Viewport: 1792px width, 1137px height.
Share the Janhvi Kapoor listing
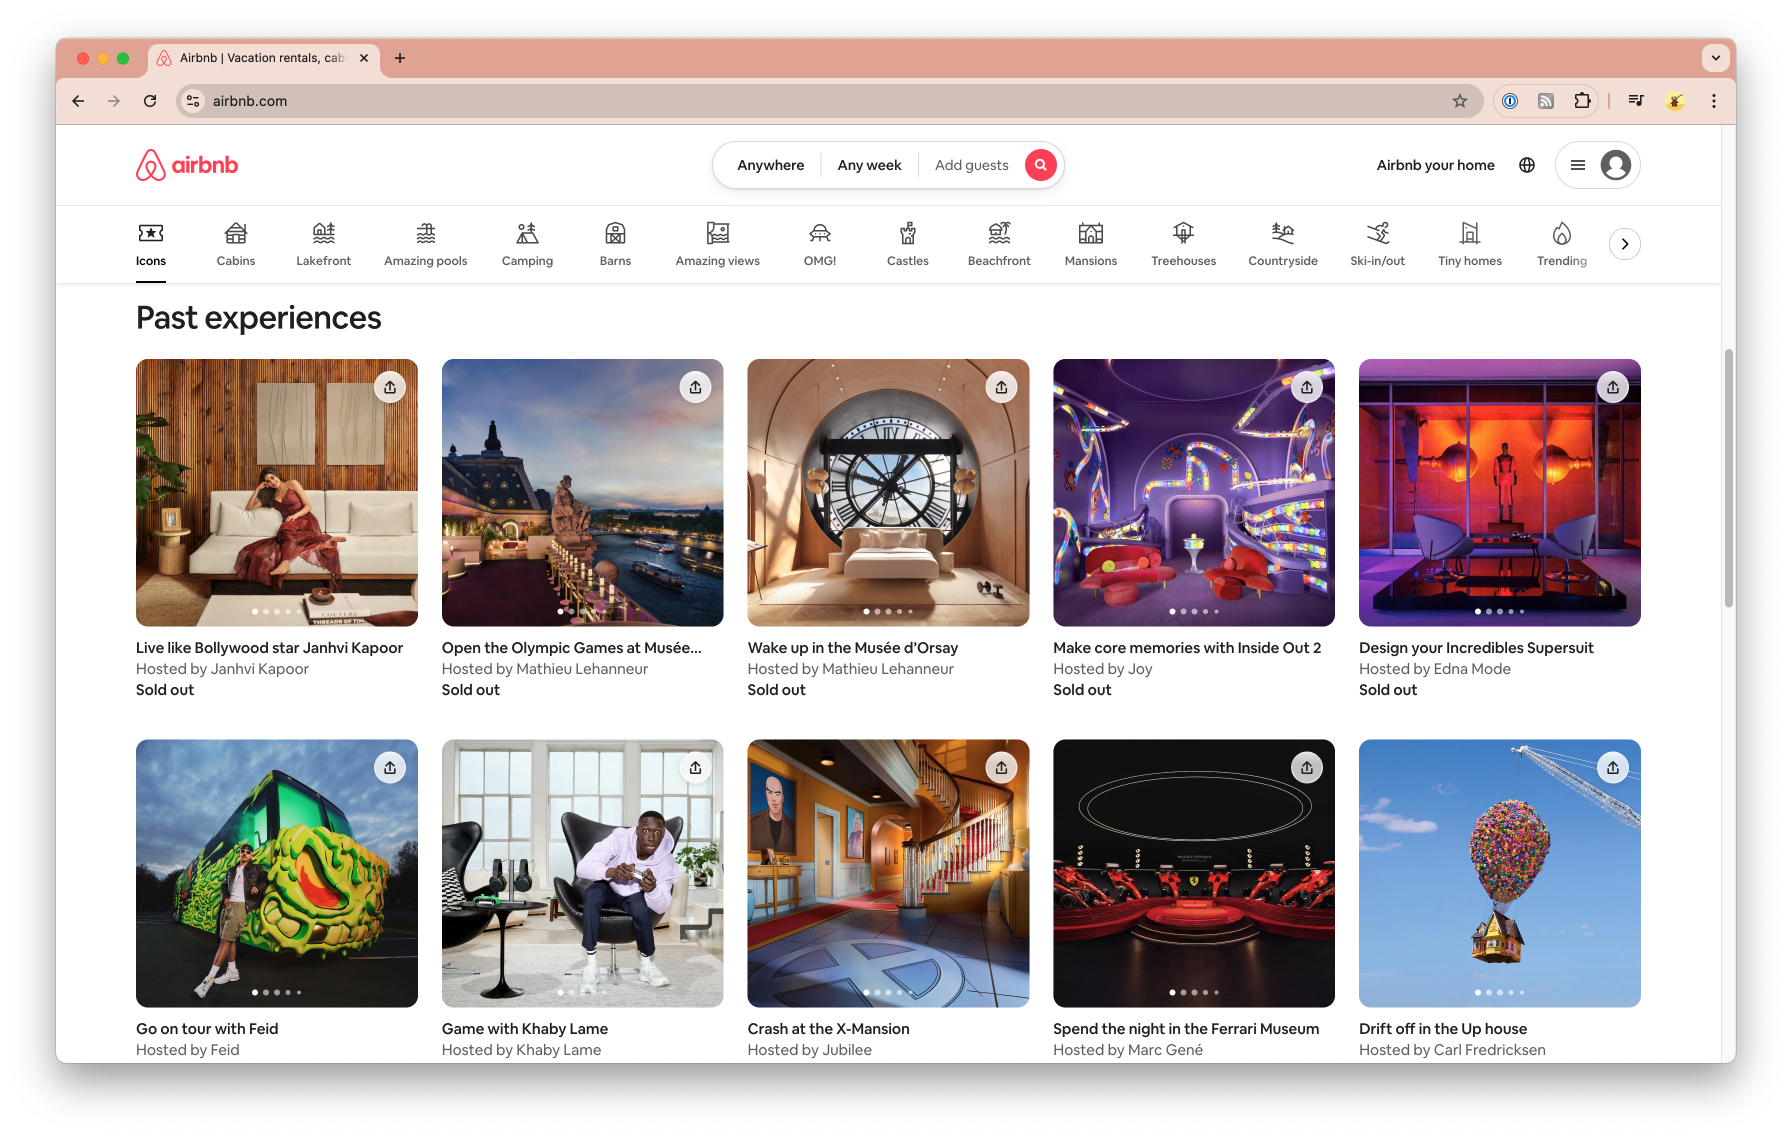(390, 387)
